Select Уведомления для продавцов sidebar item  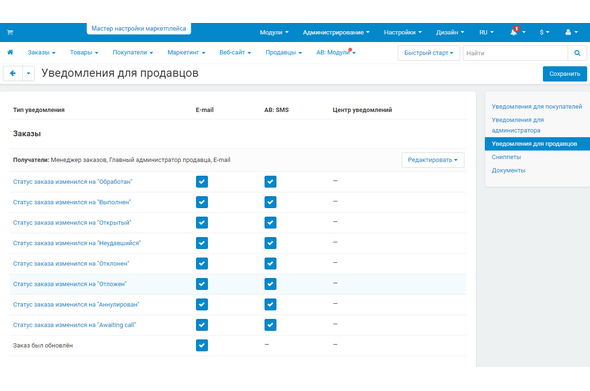coord(537,144)
